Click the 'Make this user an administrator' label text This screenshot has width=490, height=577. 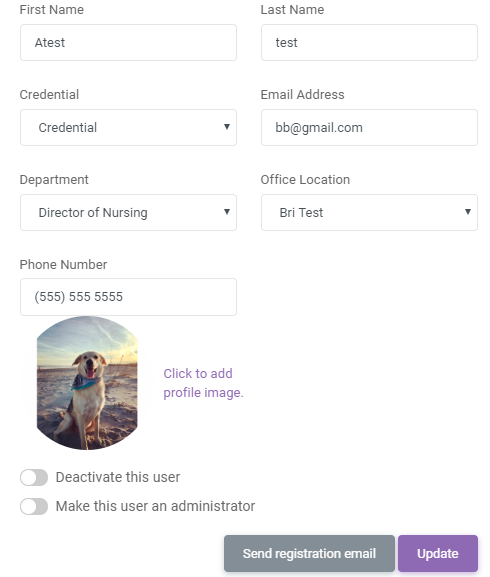click(x=155, y=506)
